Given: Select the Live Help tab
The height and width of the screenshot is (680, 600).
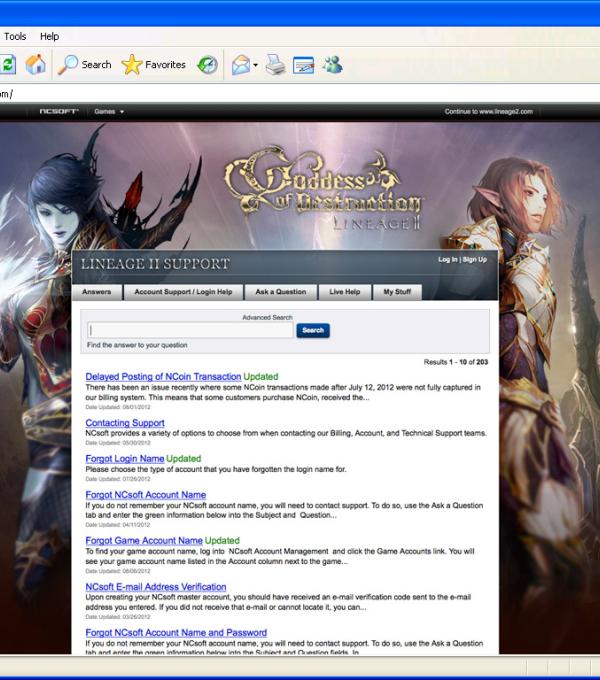Looking at the screenshot, I should click(345, 292).
